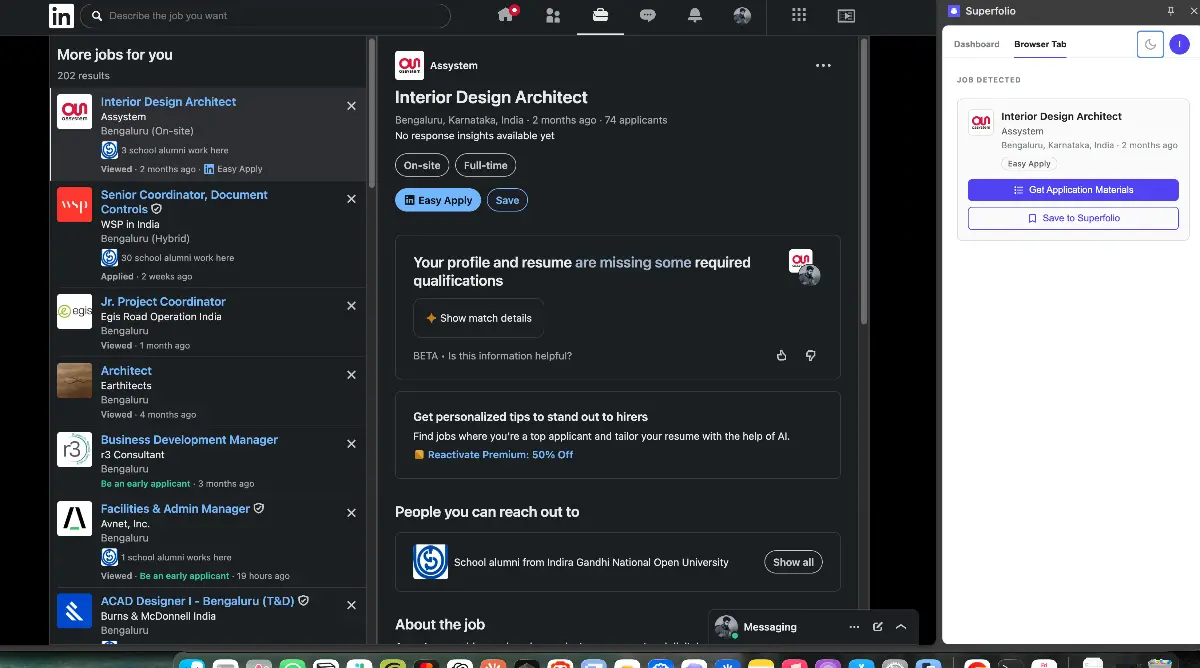Dismiss the Business Development Manager job
This screenshot has height=668, width=1200.
351,444
